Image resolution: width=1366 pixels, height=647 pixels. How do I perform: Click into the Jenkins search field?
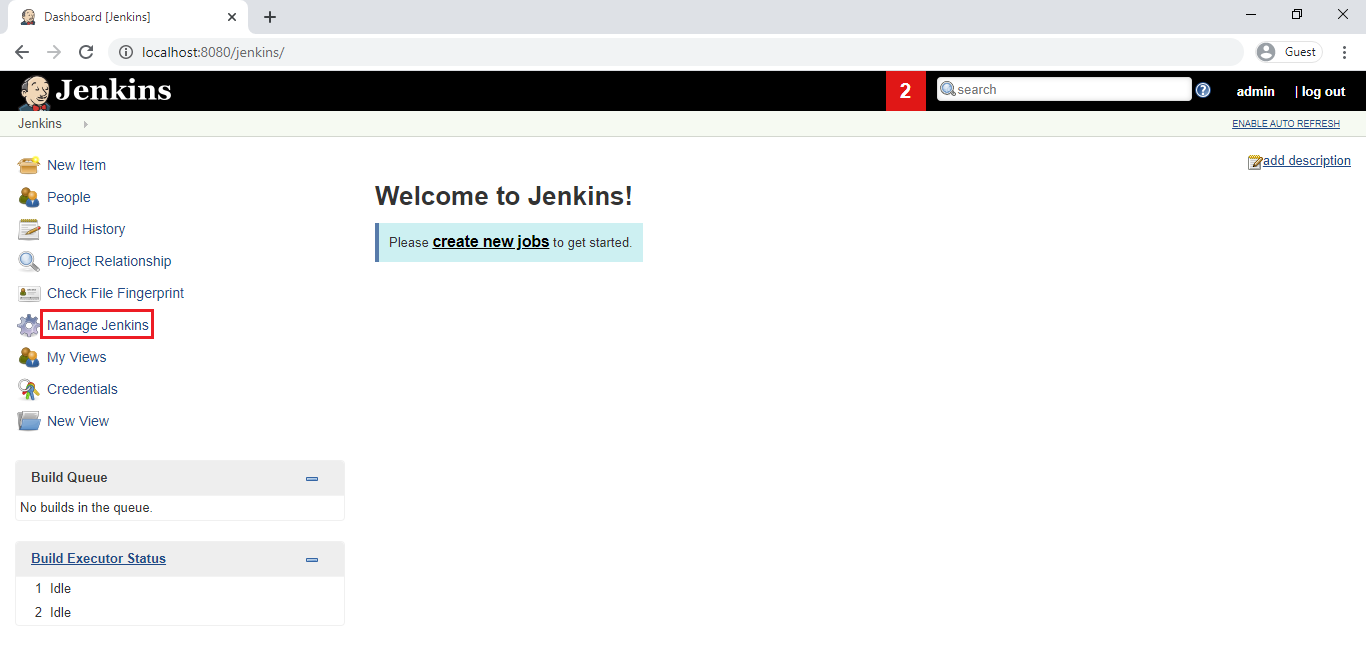pyautogui.click(x=1064, y=89)
